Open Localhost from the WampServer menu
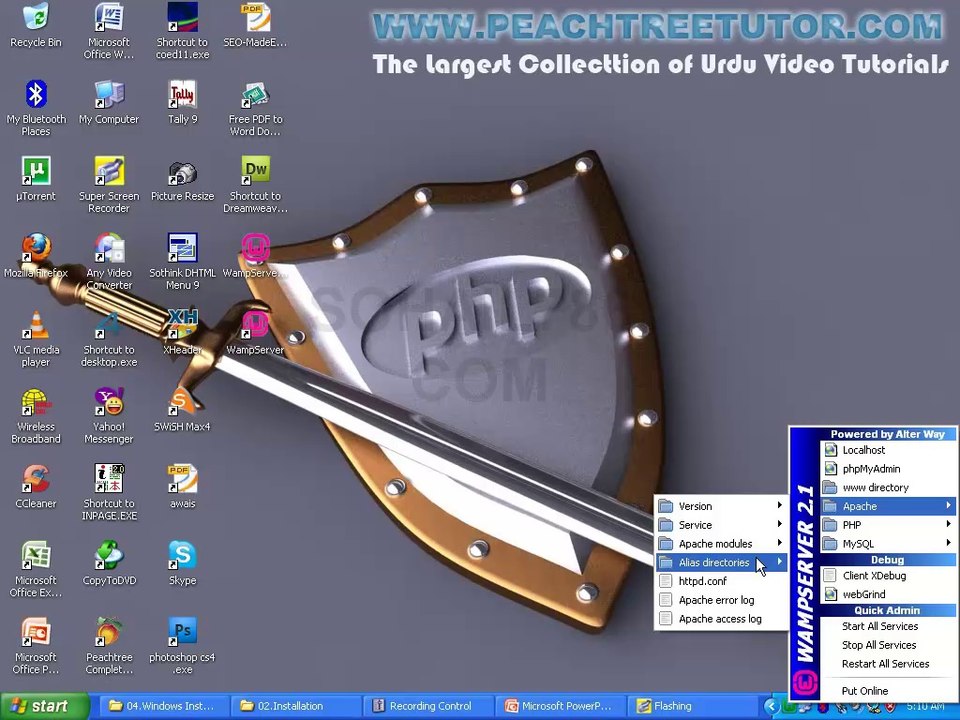Viewport: 960px width, 720px height. [888, 450]
